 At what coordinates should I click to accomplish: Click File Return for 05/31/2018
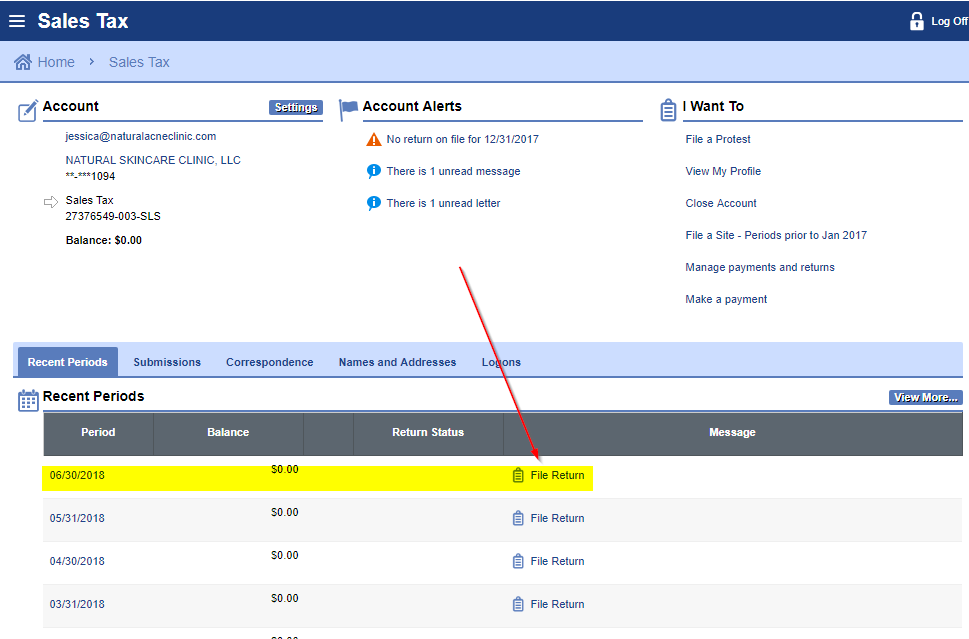pos(557,518)
